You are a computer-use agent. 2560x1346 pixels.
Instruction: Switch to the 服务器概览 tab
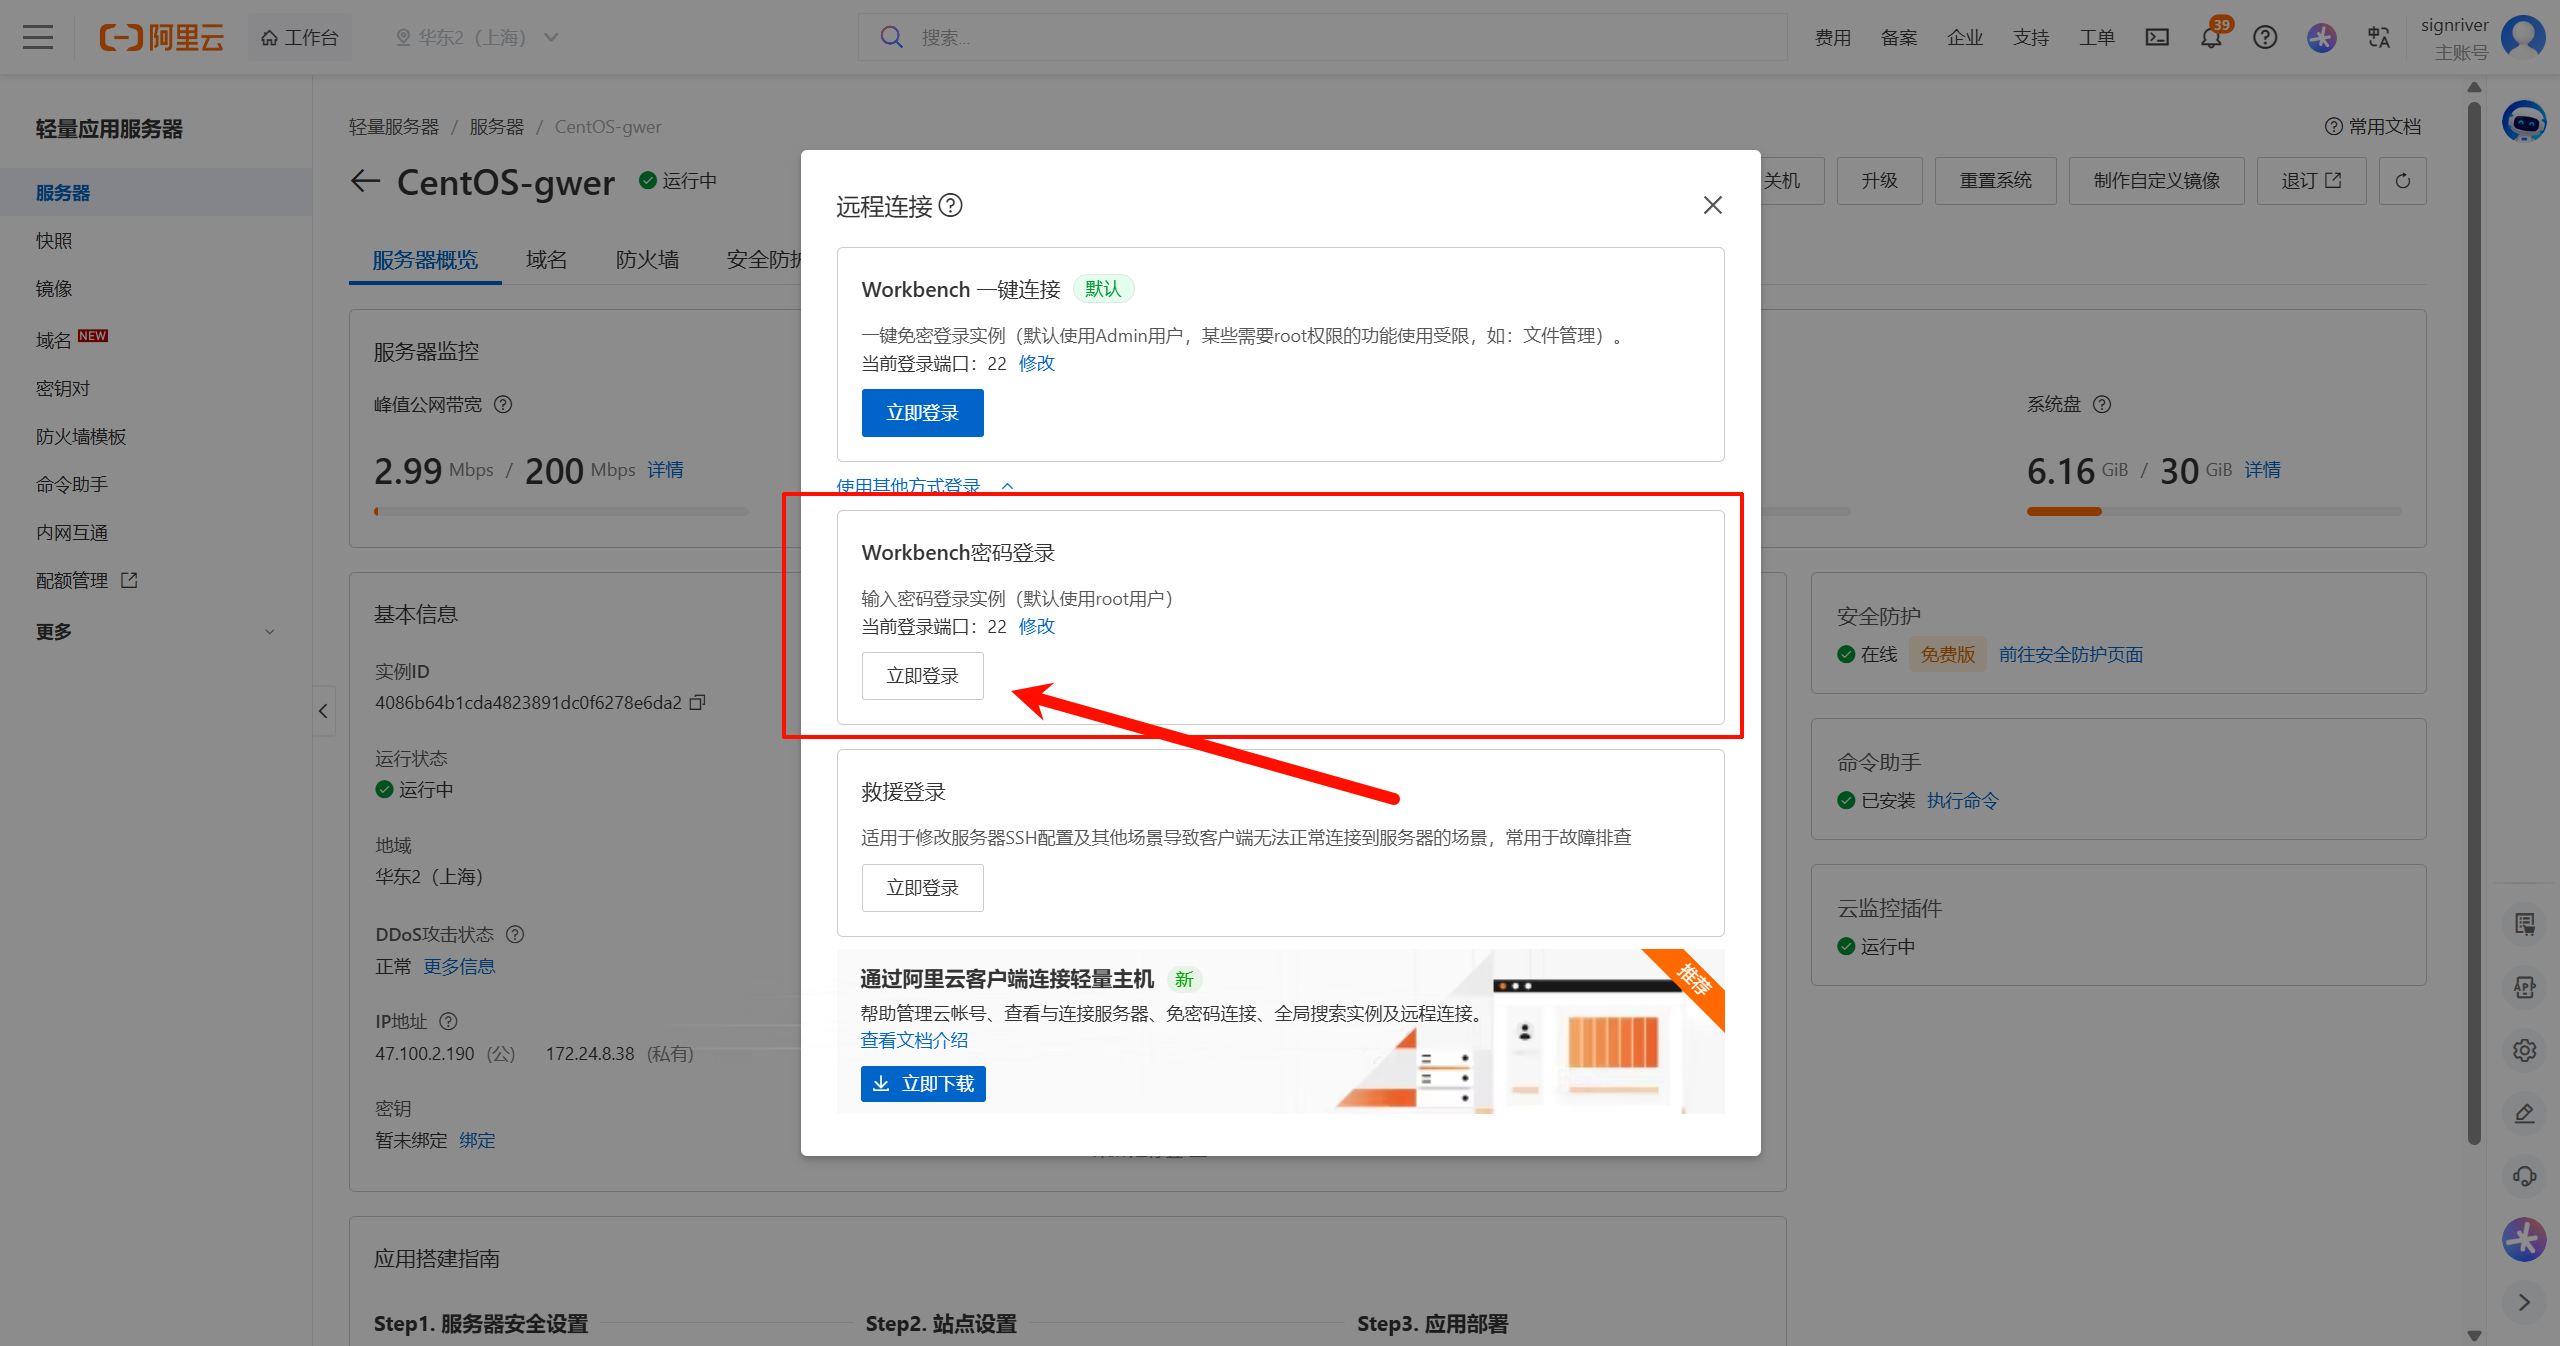425,260
